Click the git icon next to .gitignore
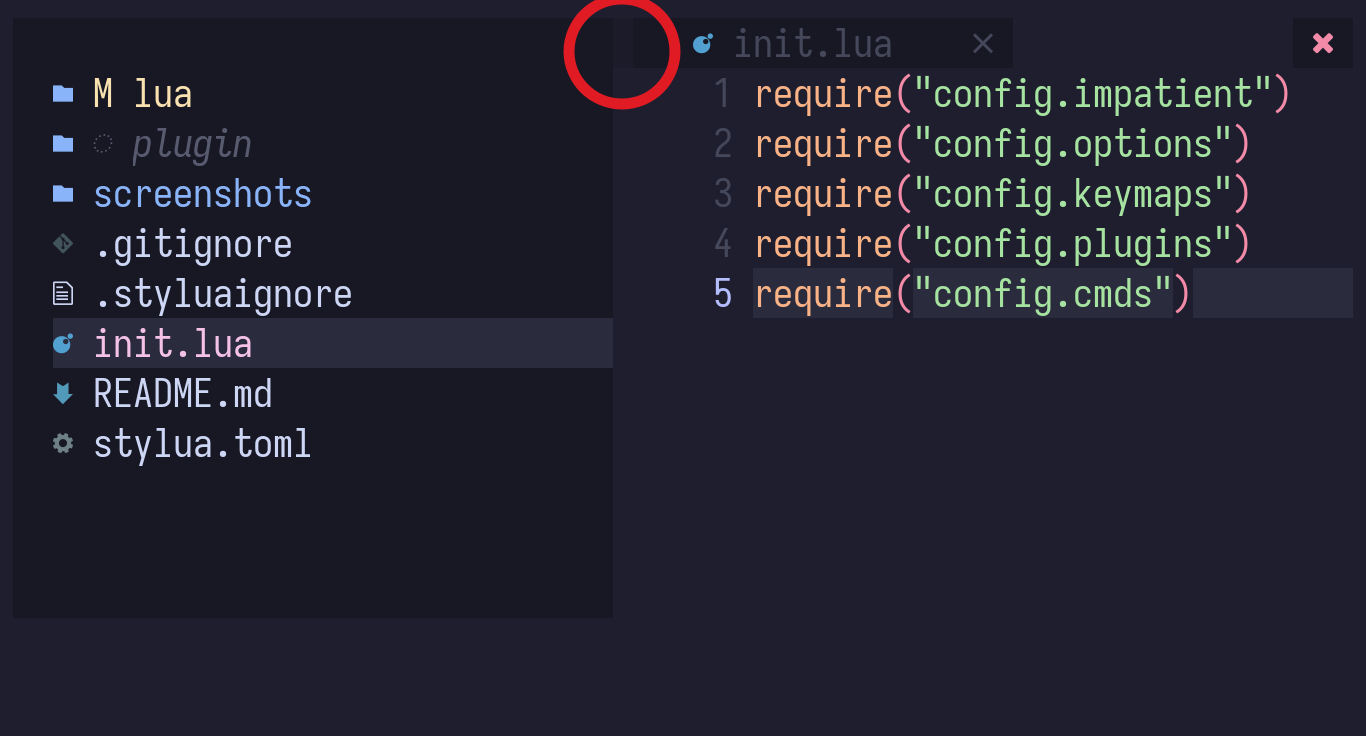 pyautogui.click(x=63, y=243)
